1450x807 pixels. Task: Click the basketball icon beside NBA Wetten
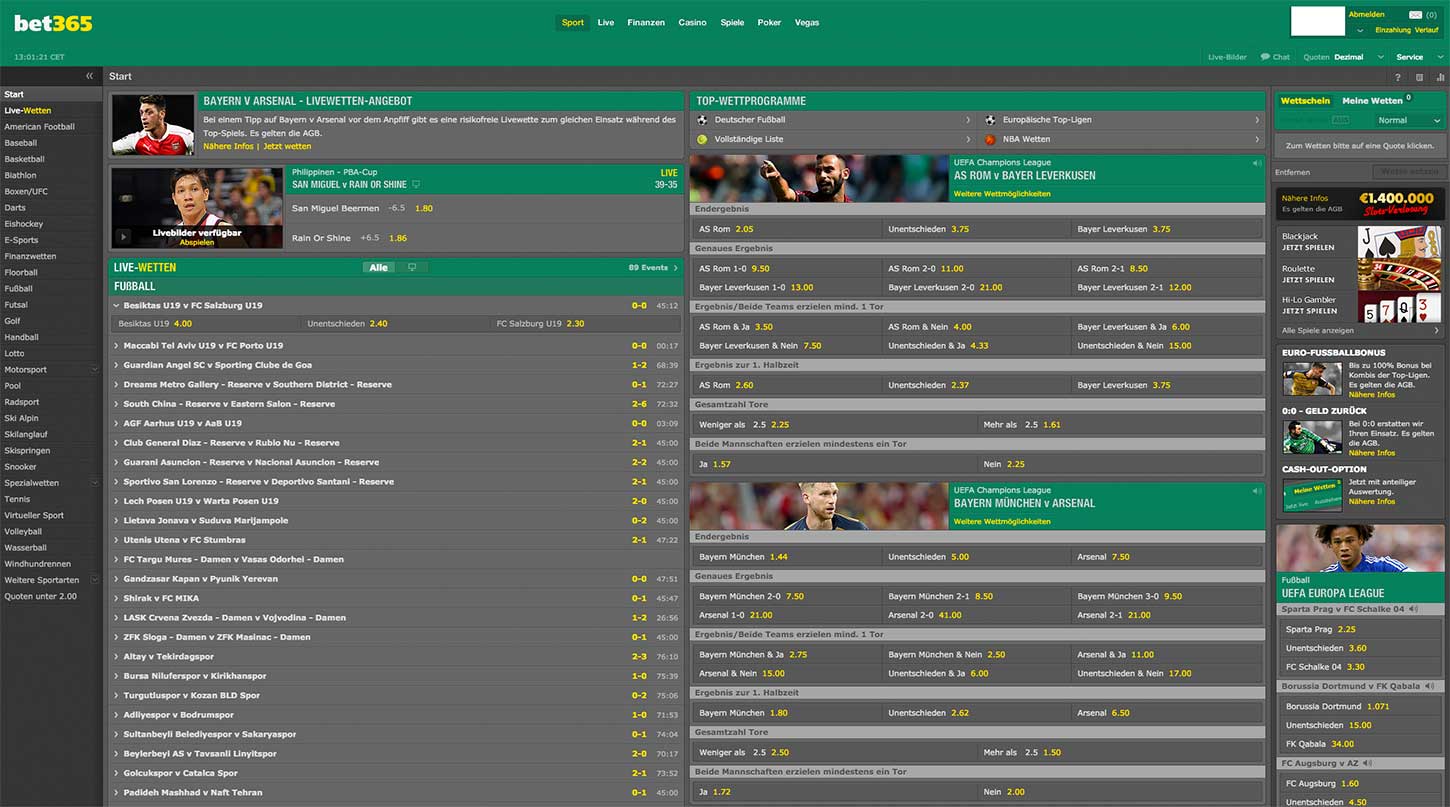990,139
